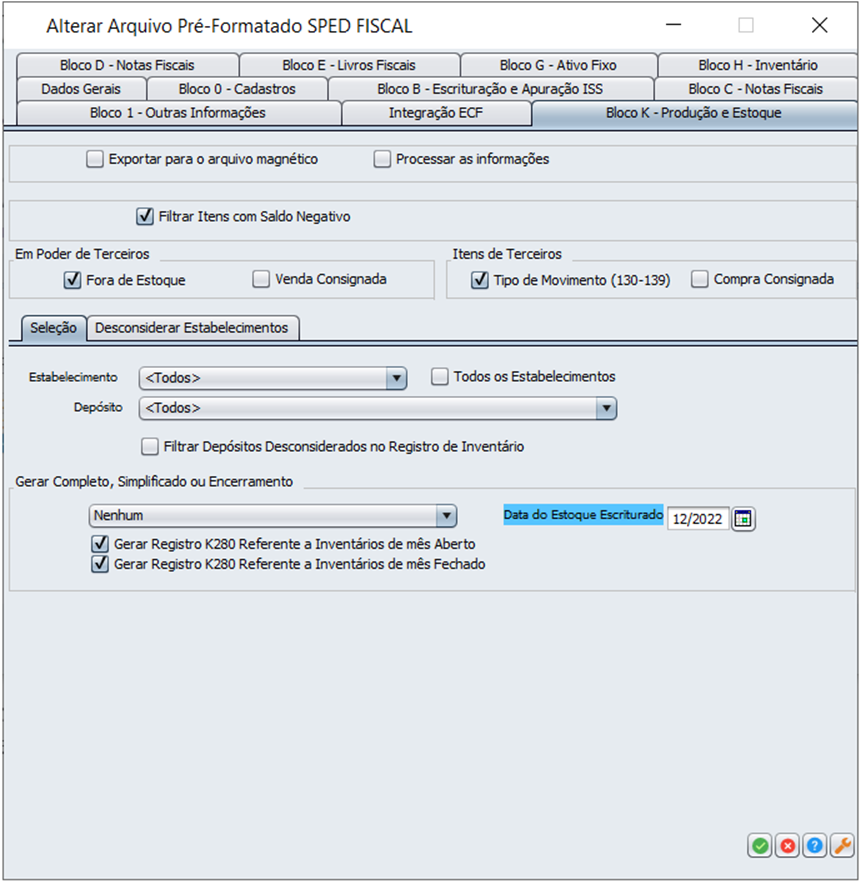This screenshot has height=884, width=861.
Task: Open the Nenhum generation type dropdown
Action: pyautogui.click(x=273, y=515)
